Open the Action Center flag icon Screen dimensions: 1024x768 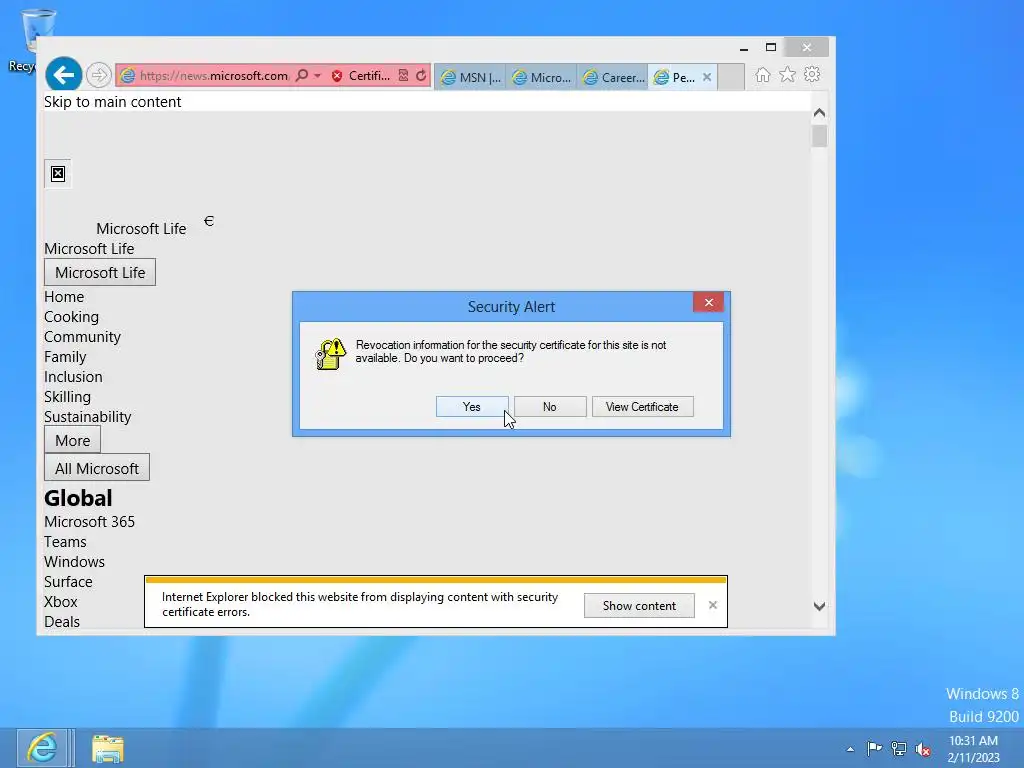[874, 749]
